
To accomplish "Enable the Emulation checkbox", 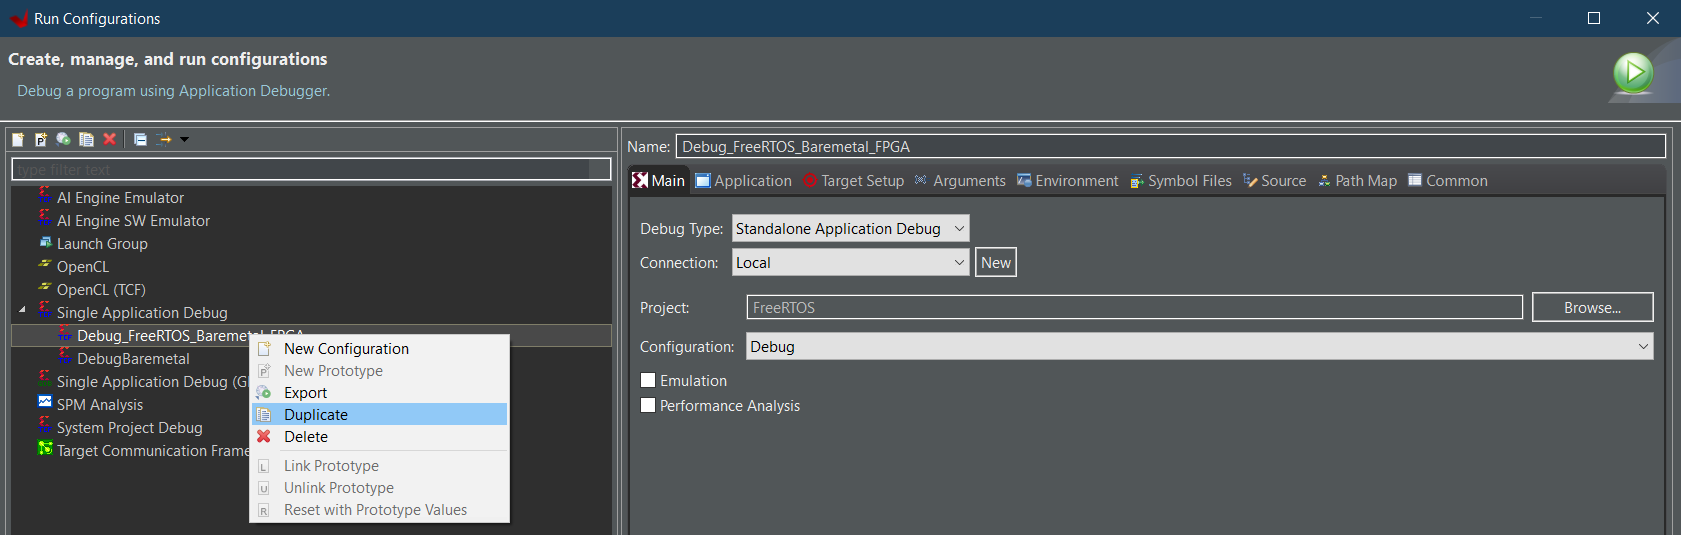I will (x=648, y=380).
